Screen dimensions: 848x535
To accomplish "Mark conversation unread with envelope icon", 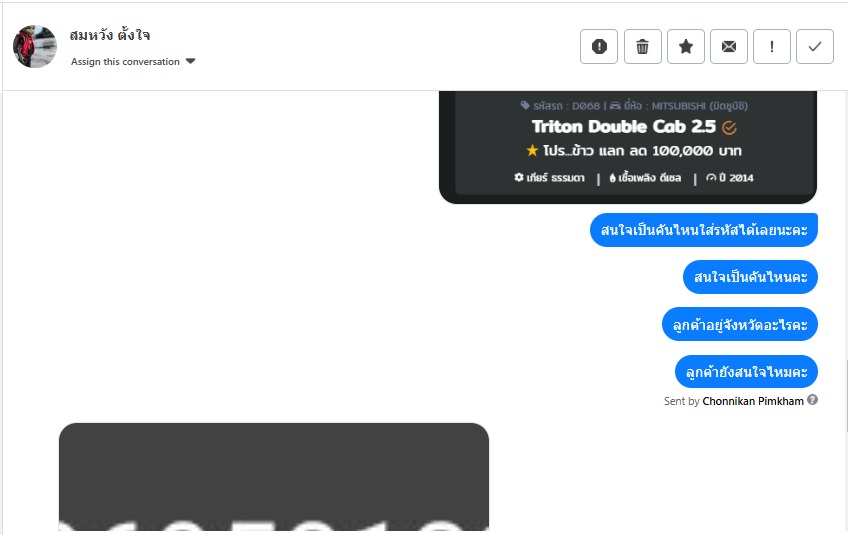I will pyautogui.click(x=729, y=47).
